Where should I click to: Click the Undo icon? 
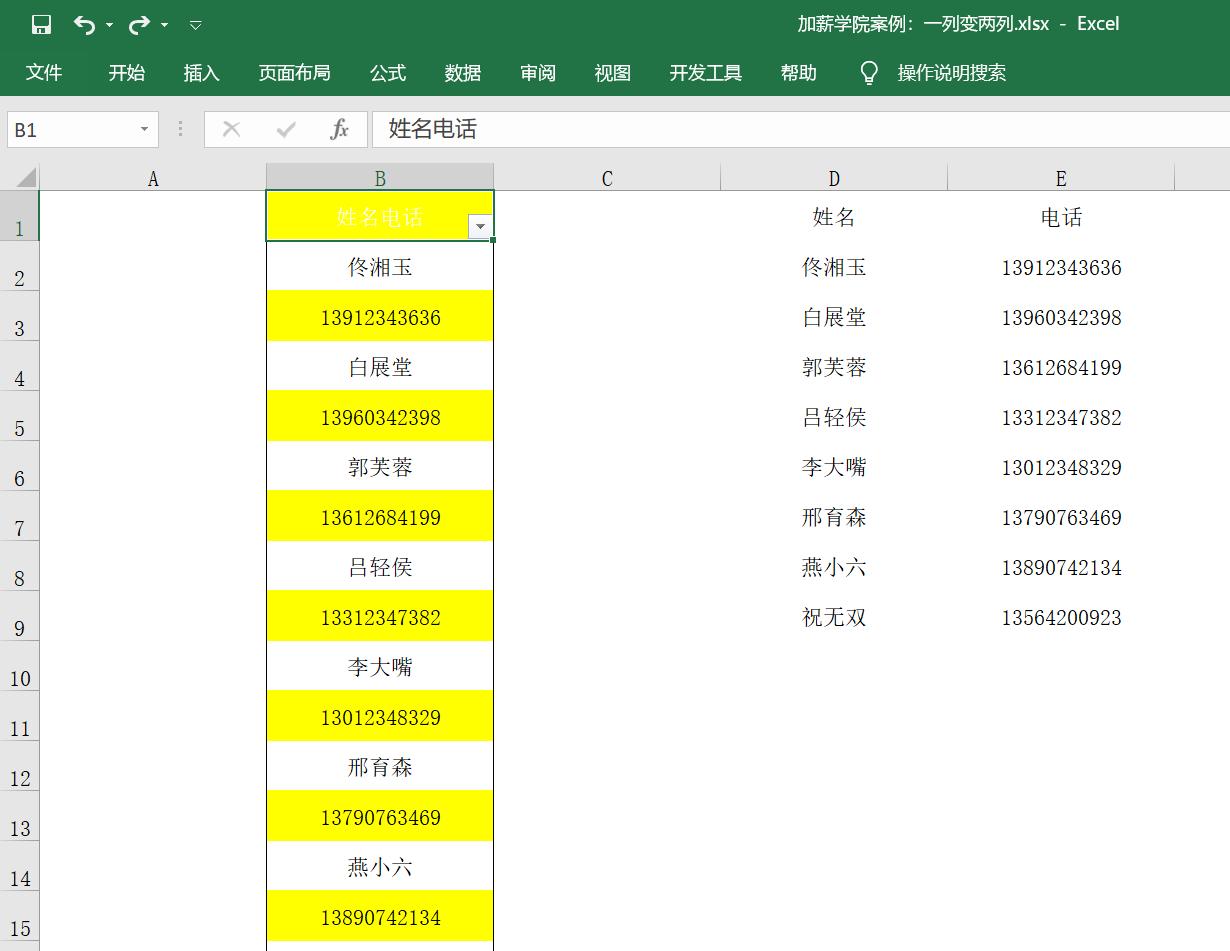pos(85,24)
